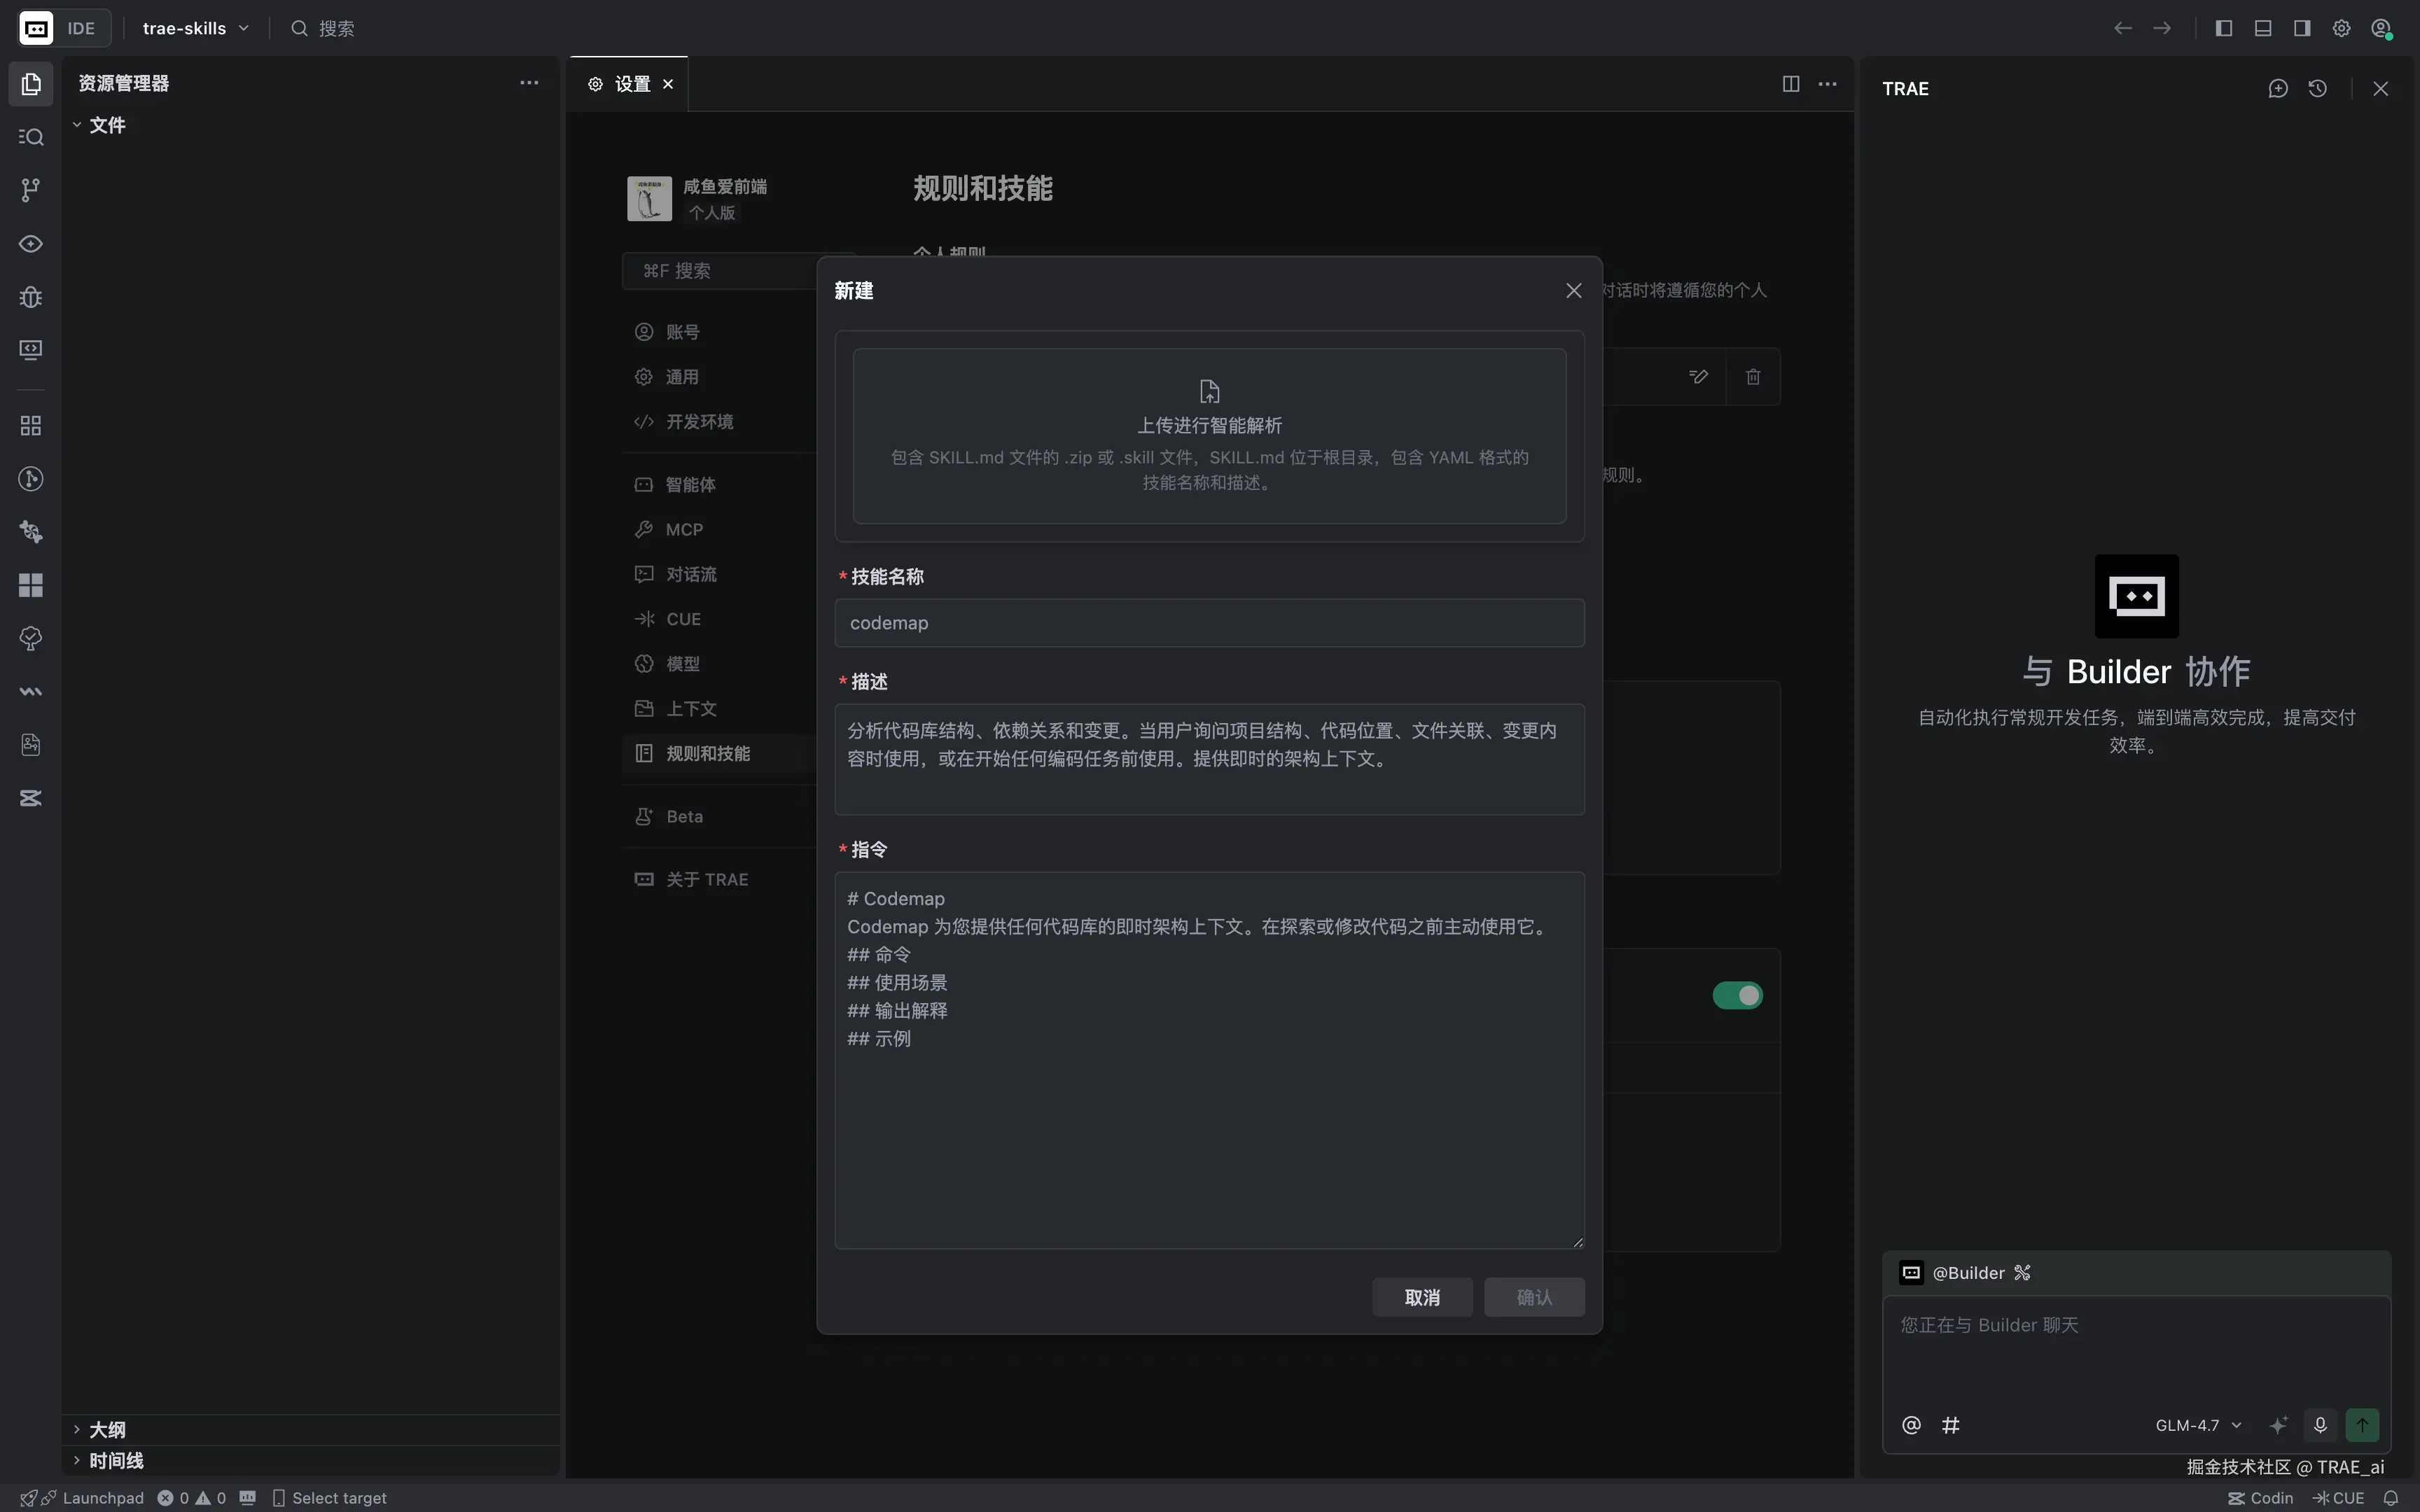Select MCP in settings menu
2420x1512 pixels.
click(684, 529)
